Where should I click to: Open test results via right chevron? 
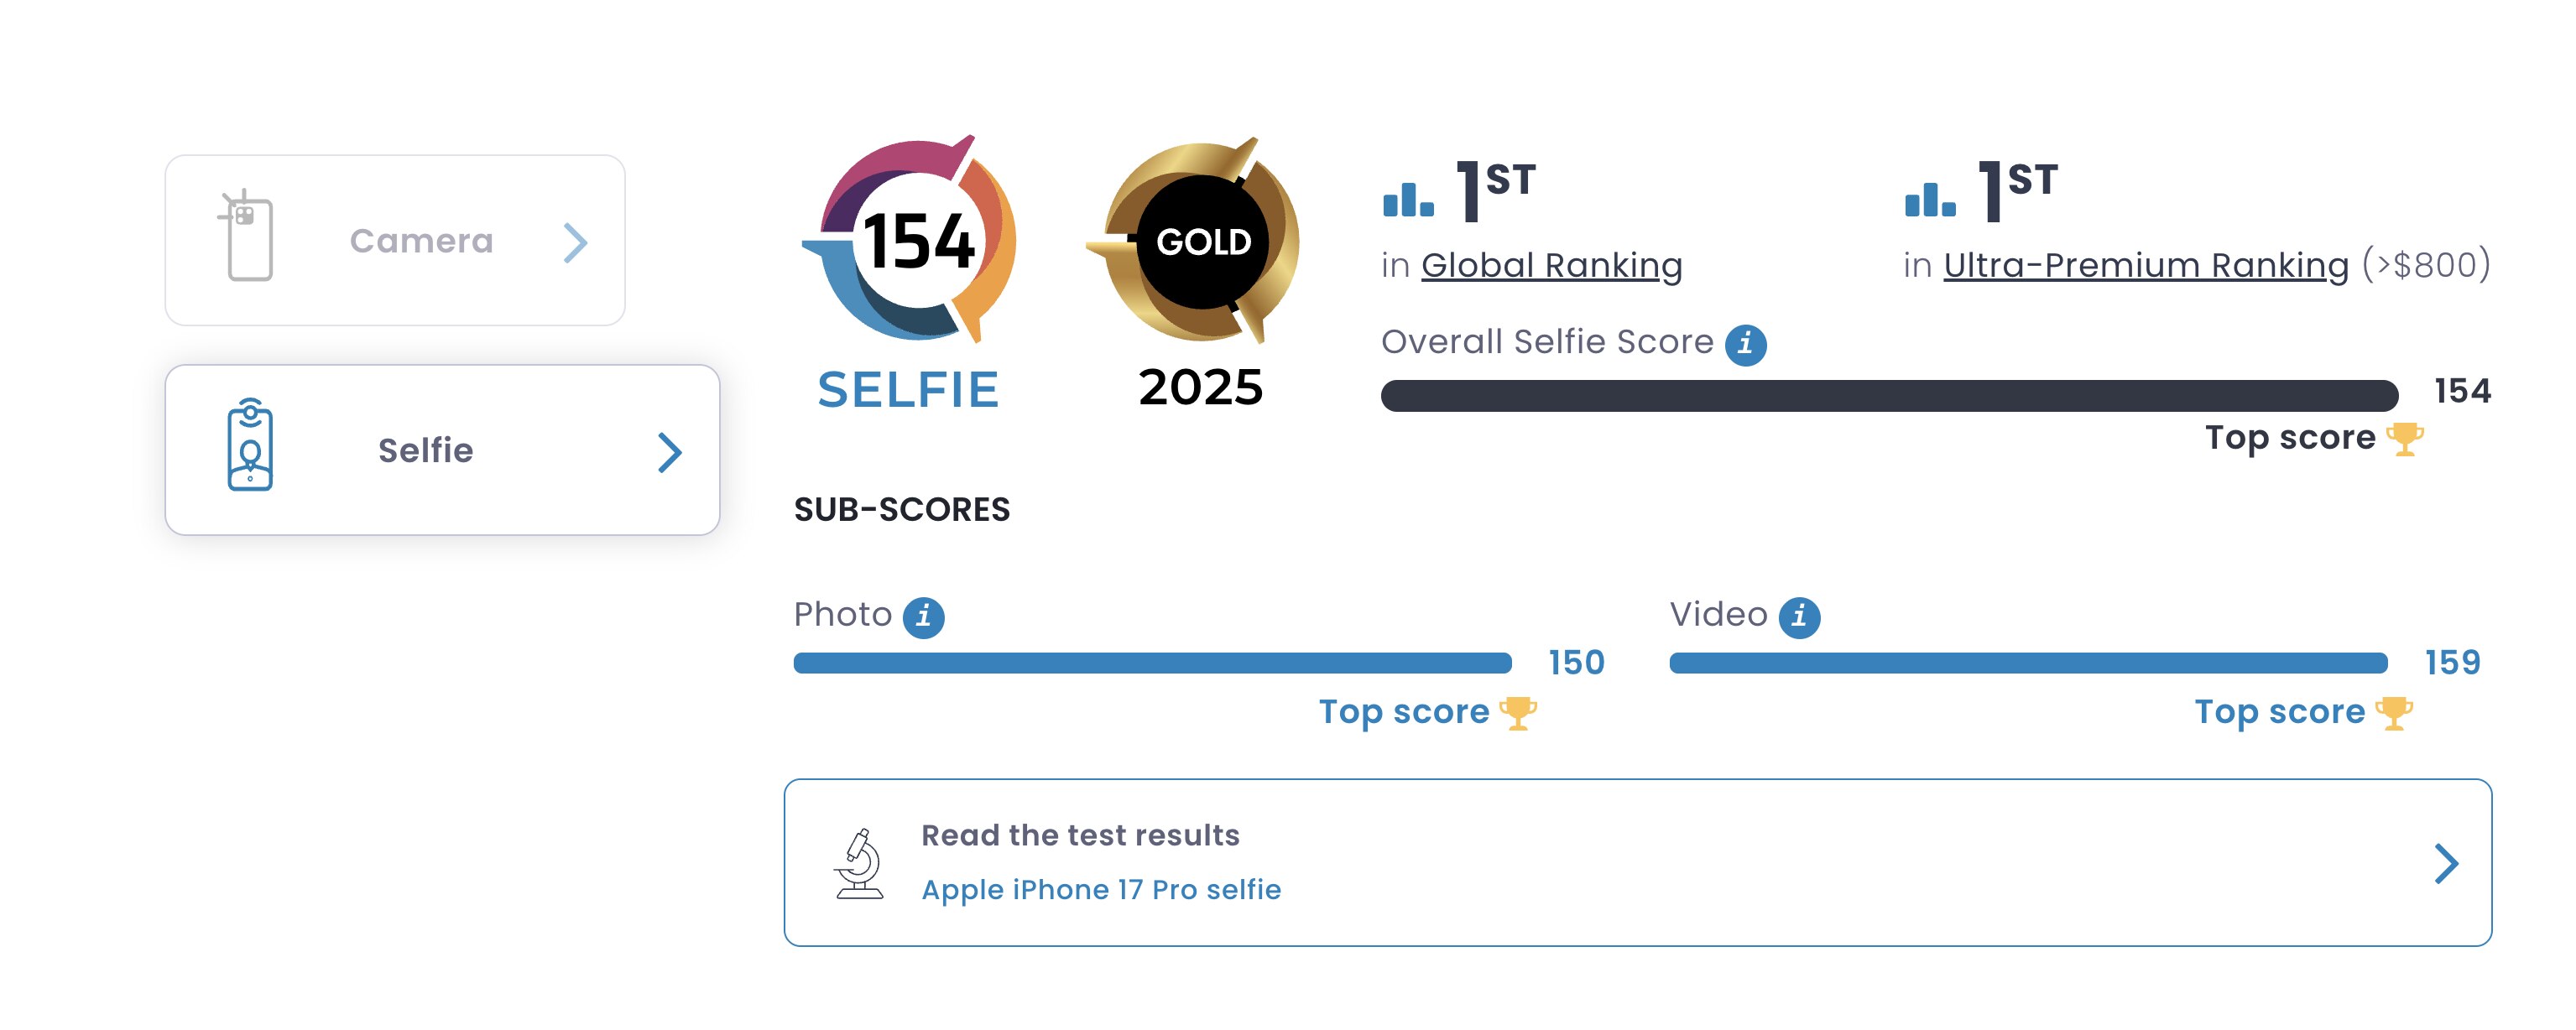[2446, 864]
